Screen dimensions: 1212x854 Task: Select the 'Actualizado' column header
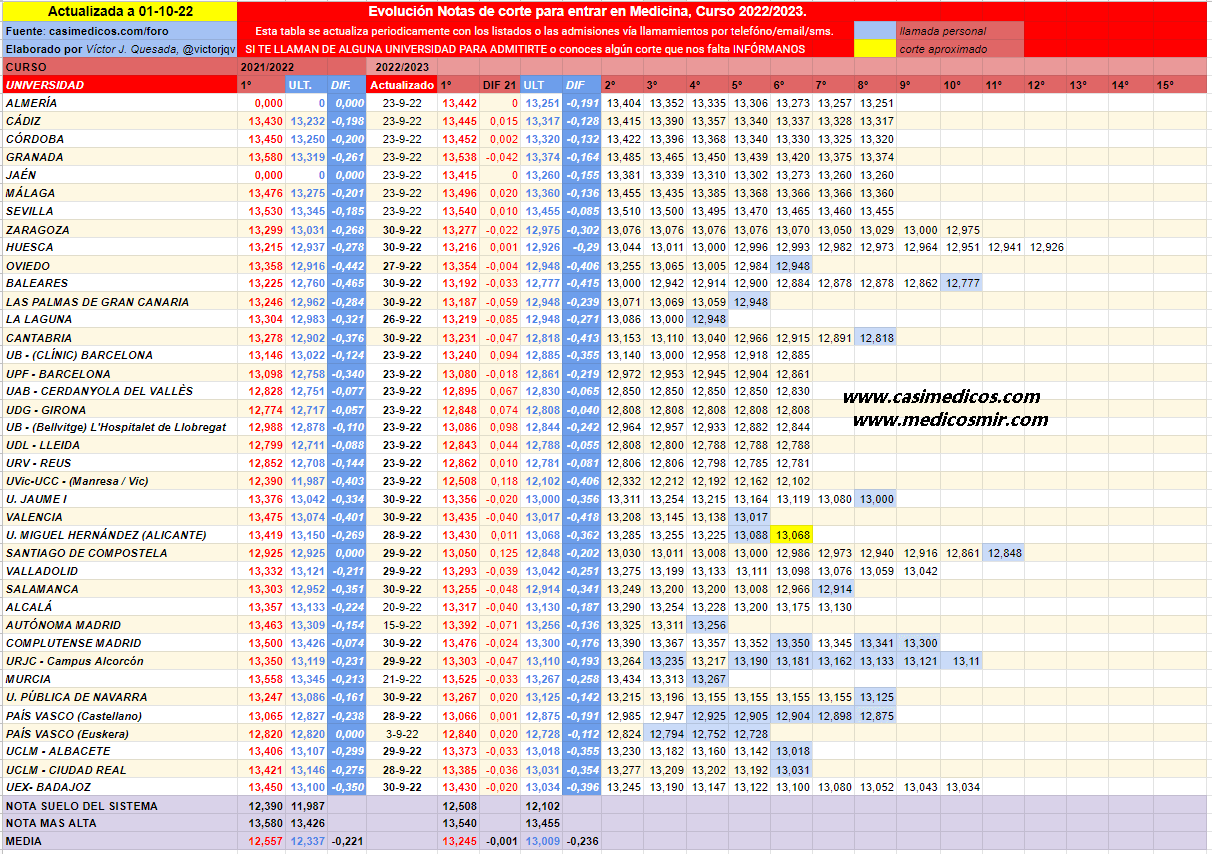pos(402,85)
